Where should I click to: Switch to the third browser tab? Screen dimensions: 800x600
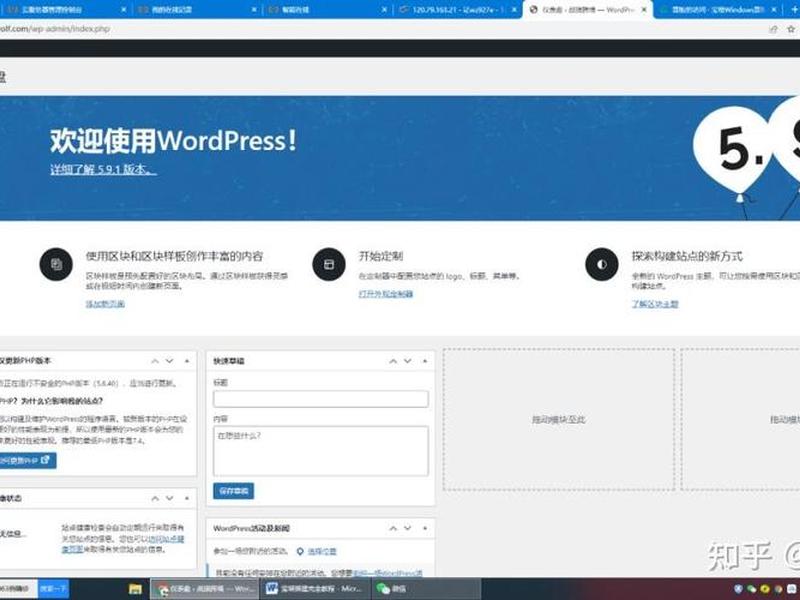point(327,10)
